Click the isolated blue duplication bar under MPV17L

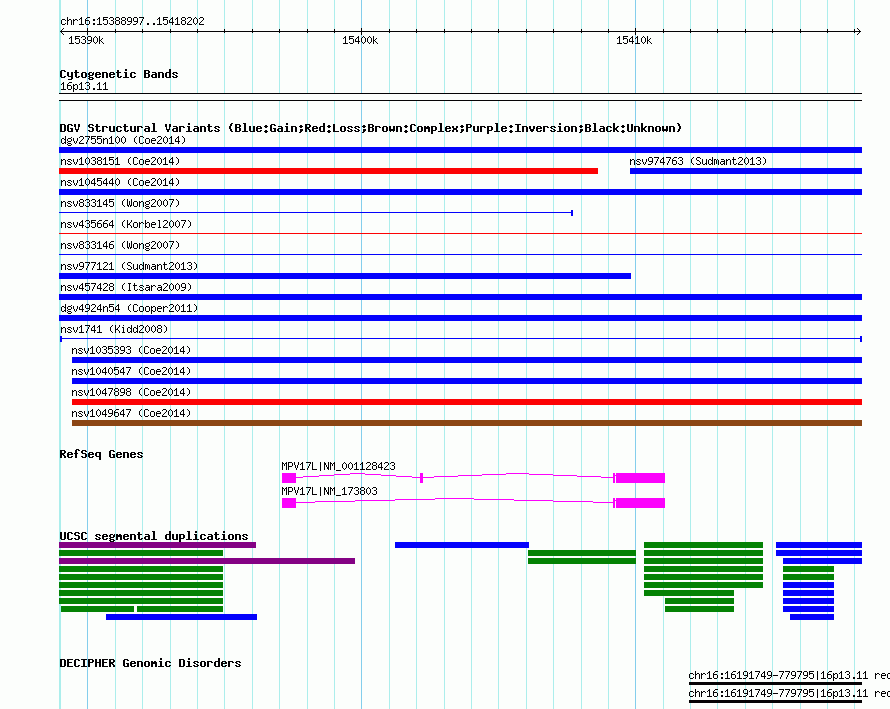point(462,545)
